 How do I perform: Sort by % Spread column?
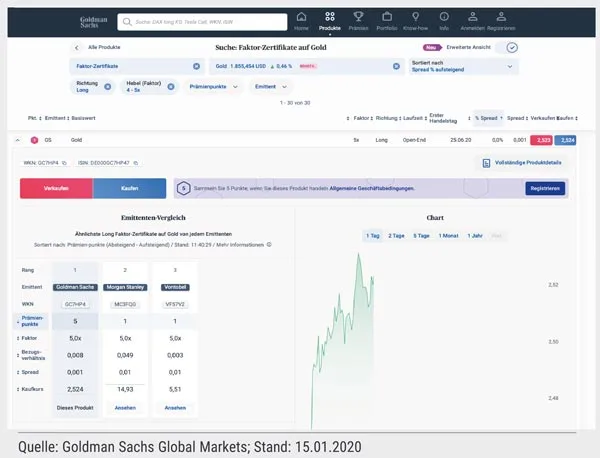(x=489, y=118)
